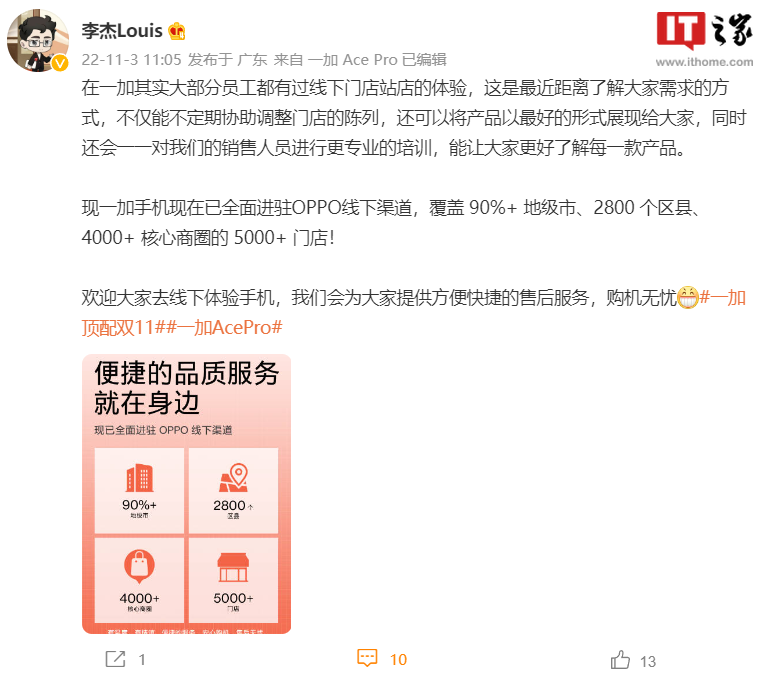Click the comment count 10
765x679 pixels.
click(x=398, y=659)
